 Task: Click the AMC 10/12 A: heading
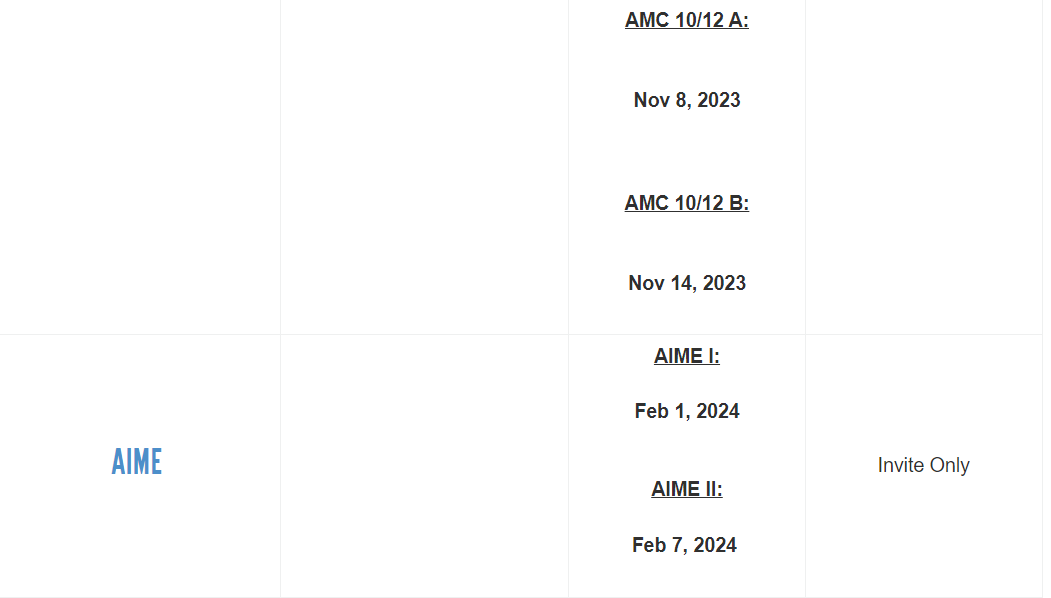[686, 20]
